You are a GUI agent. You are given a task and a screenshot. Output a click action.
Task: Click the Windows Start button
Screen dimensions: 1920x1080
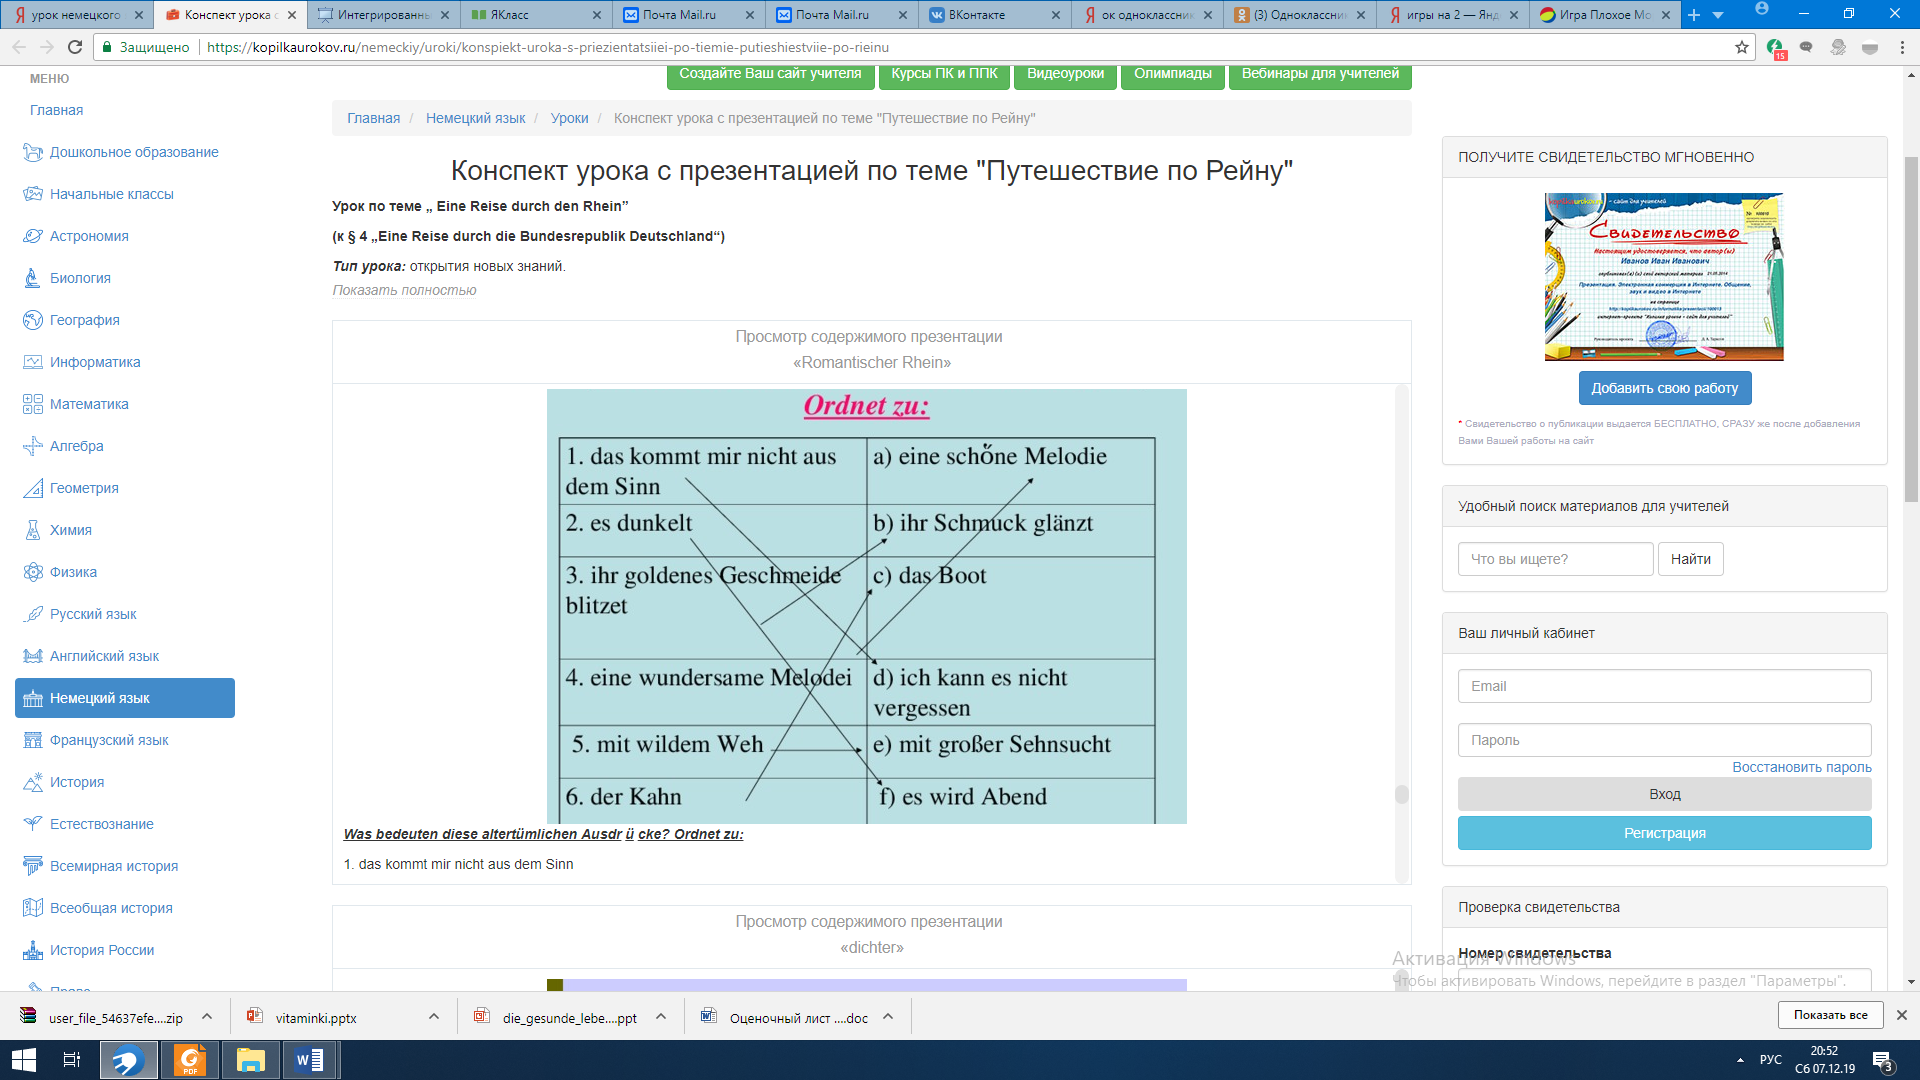coord(23,1060)
